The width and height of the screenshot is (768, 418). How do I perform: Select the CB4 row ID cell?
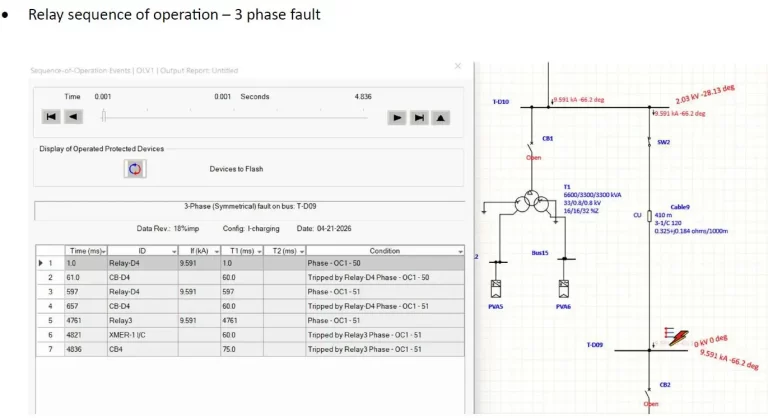pyautogui.click(x=143, y=349)
